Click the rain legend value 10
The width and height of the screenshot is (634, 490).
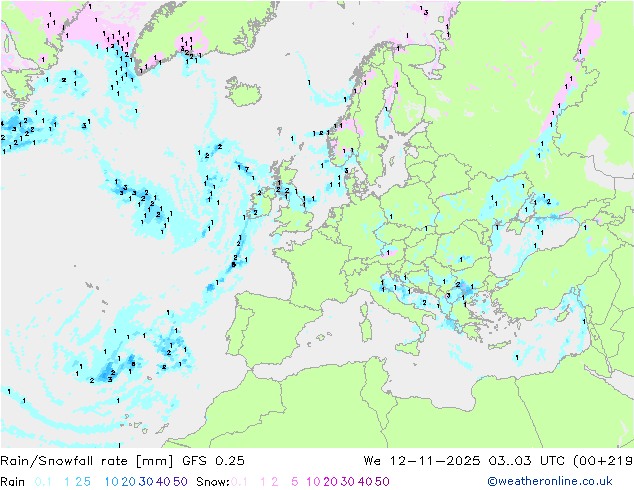pyautogui.click(x=112, y=482)
